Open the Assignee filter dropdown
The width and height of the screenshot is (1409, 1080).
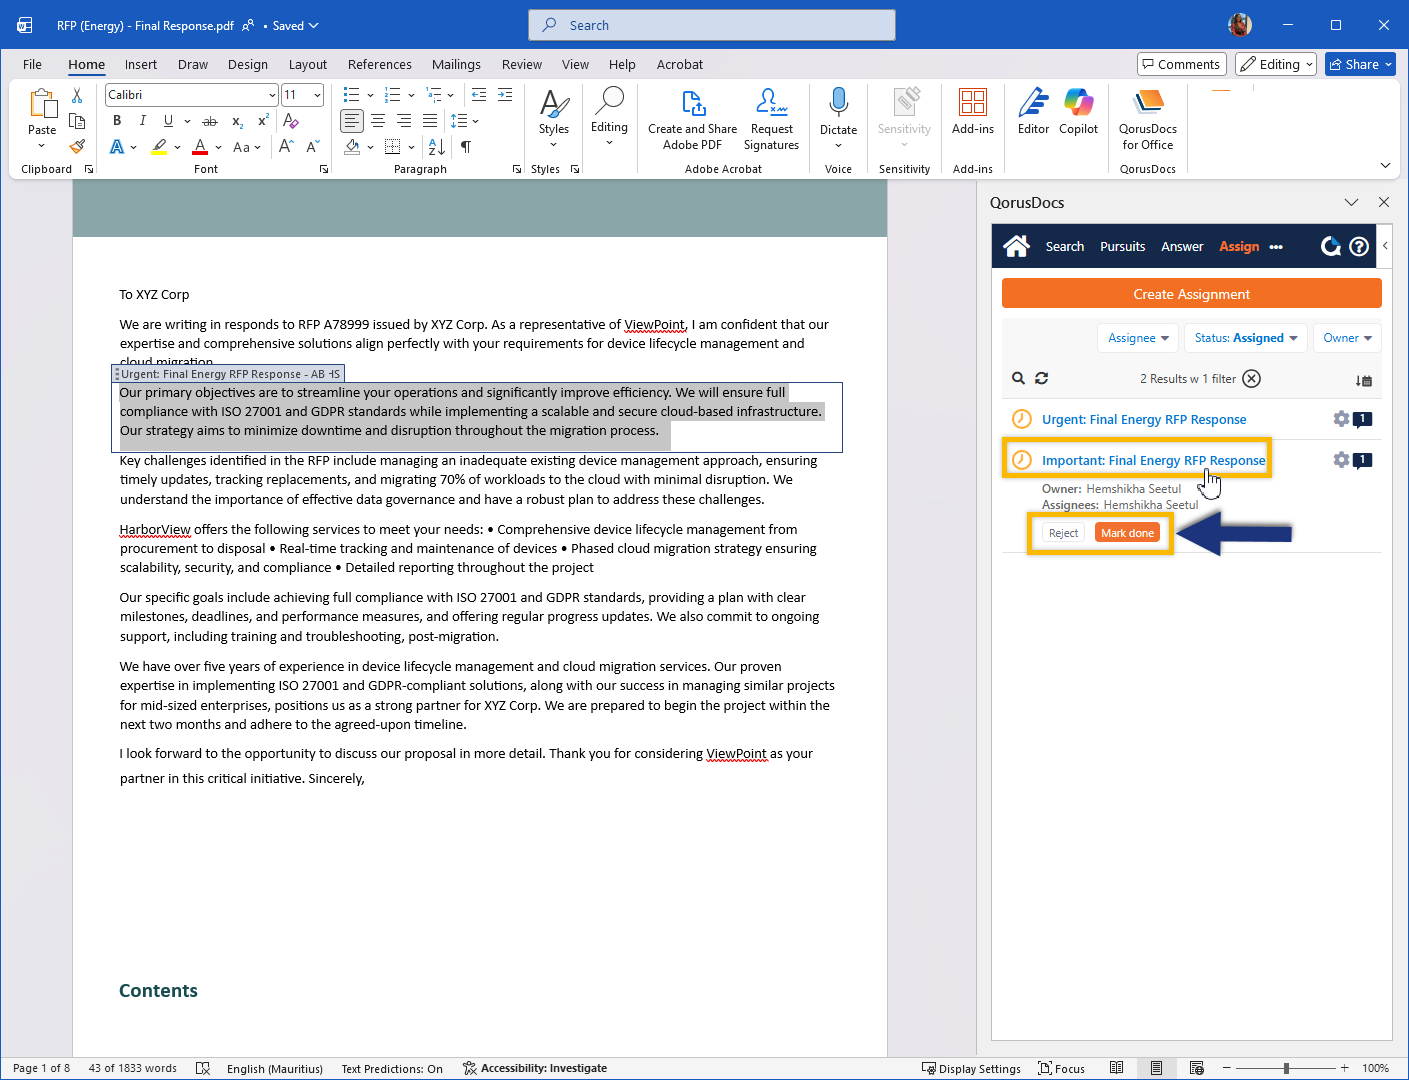[x=1138, y=338]
